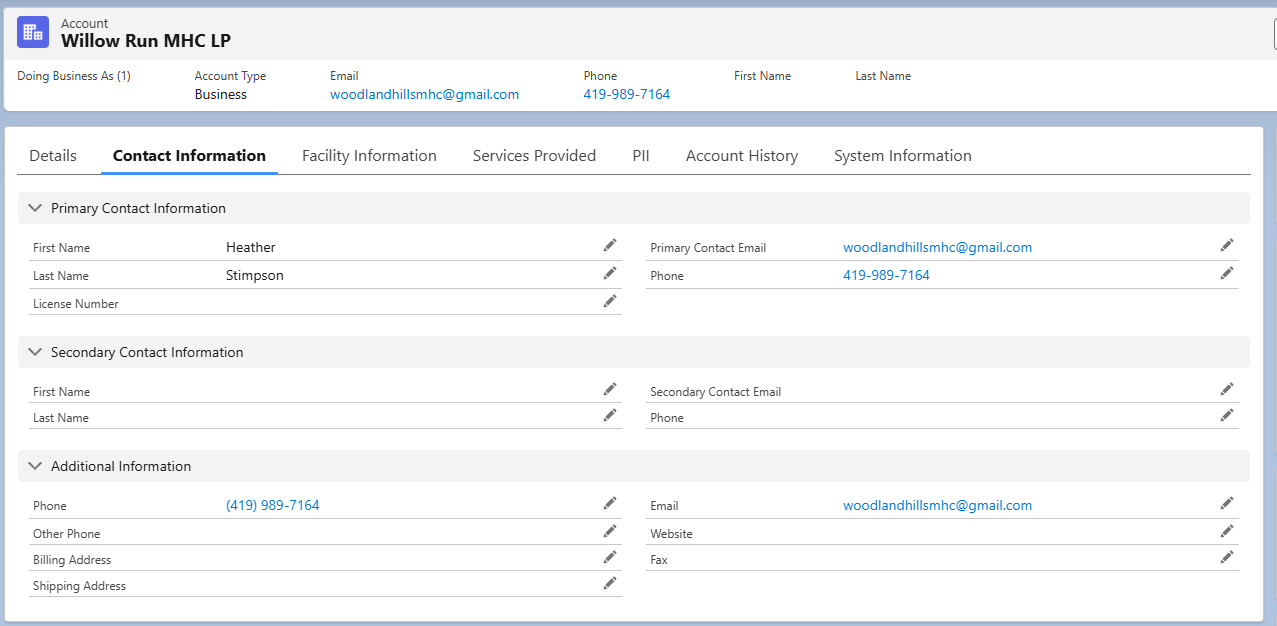Viewport: 1277px width, 626px height.
Task: Click the Doing Business As (1) label
Action: (74, 76)
